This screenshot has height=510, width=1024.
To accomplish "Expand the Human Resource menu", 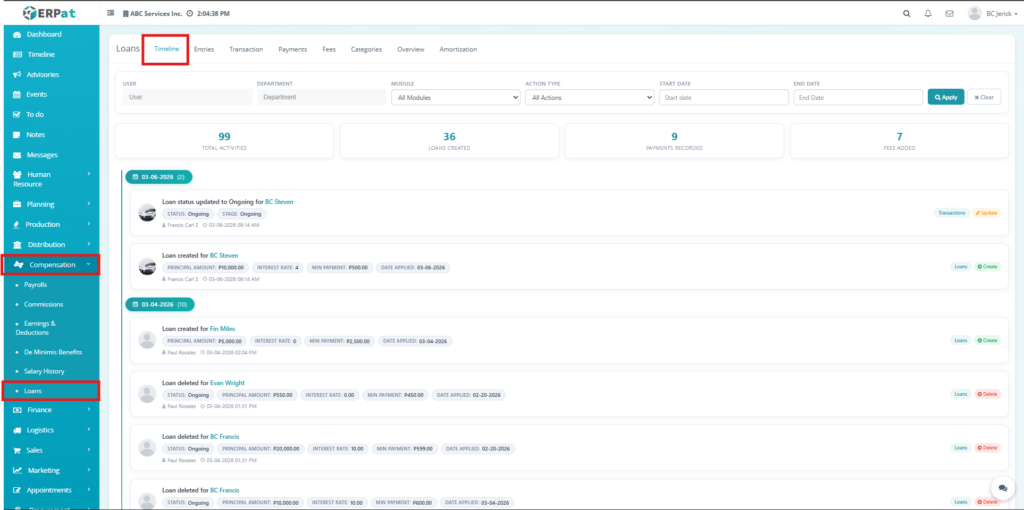I will tap(50, 179).
